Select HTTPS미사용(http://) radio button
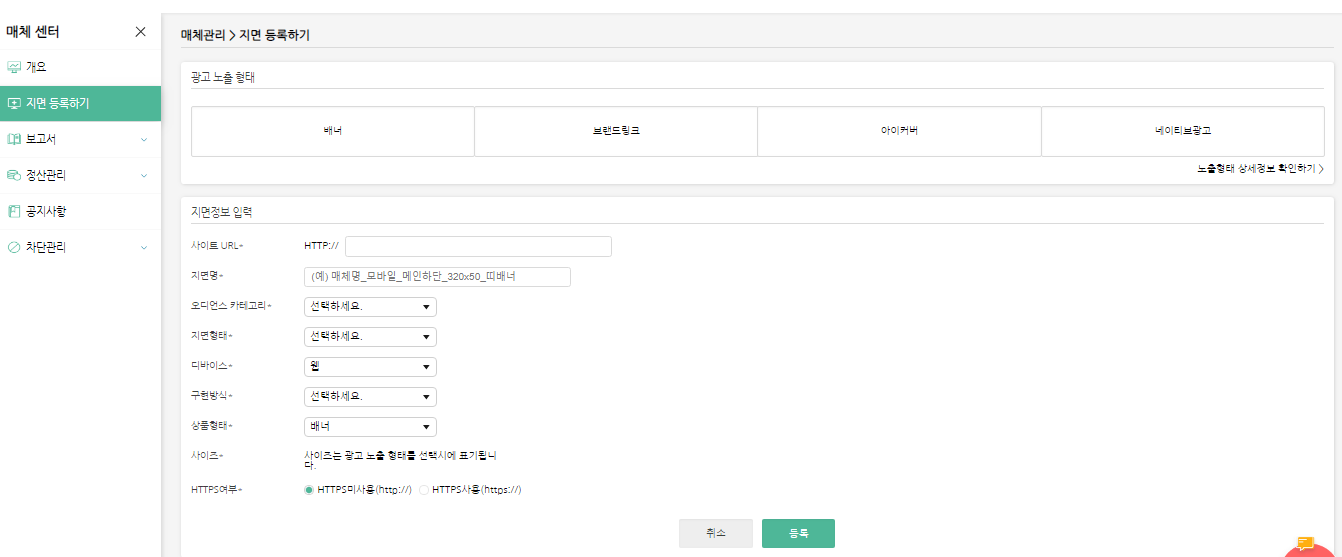This screenshot has height=557, width=1342. point(309,490)
